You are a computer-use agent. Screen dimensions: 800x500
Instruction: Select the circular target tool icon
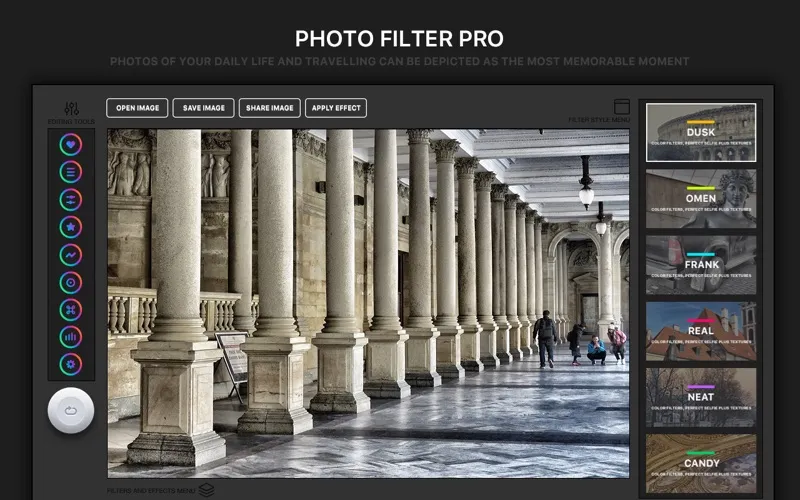click(71, 282)
